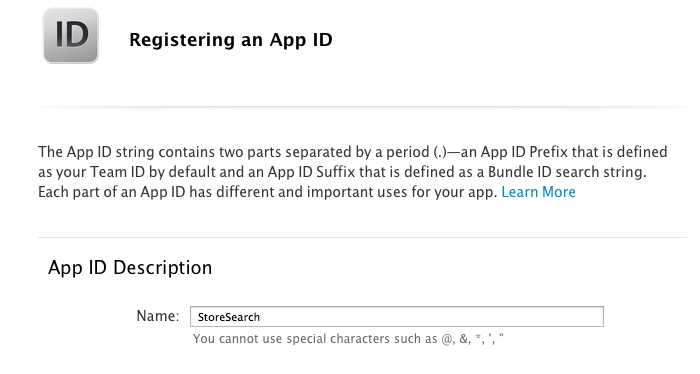Click the StoreSearch text inside Name field
The height and width of the screenshot is (374, 700).
tap(229, 317)
